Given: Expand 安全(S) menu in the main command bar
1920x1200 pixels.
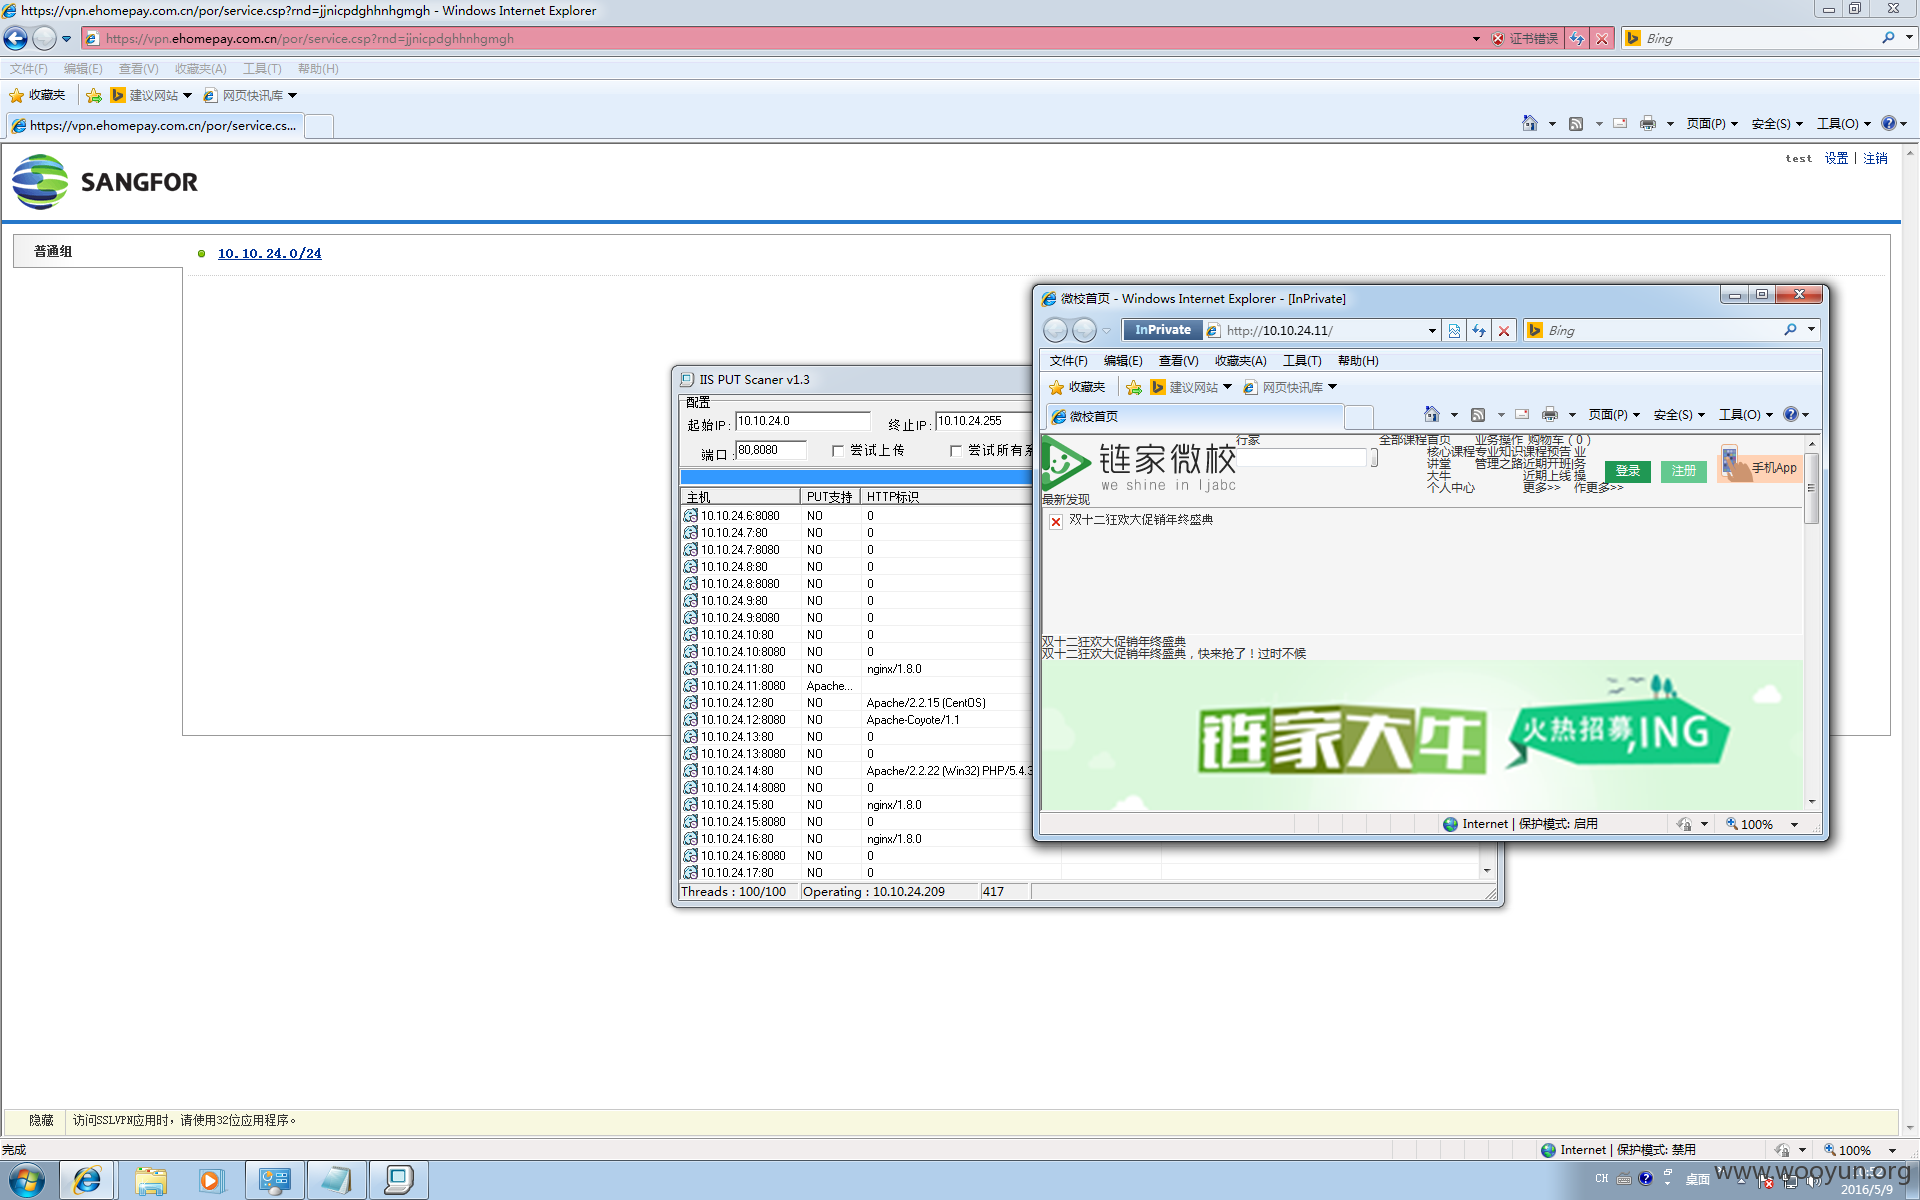Looking at the screenshot, I should [1777, 123].
